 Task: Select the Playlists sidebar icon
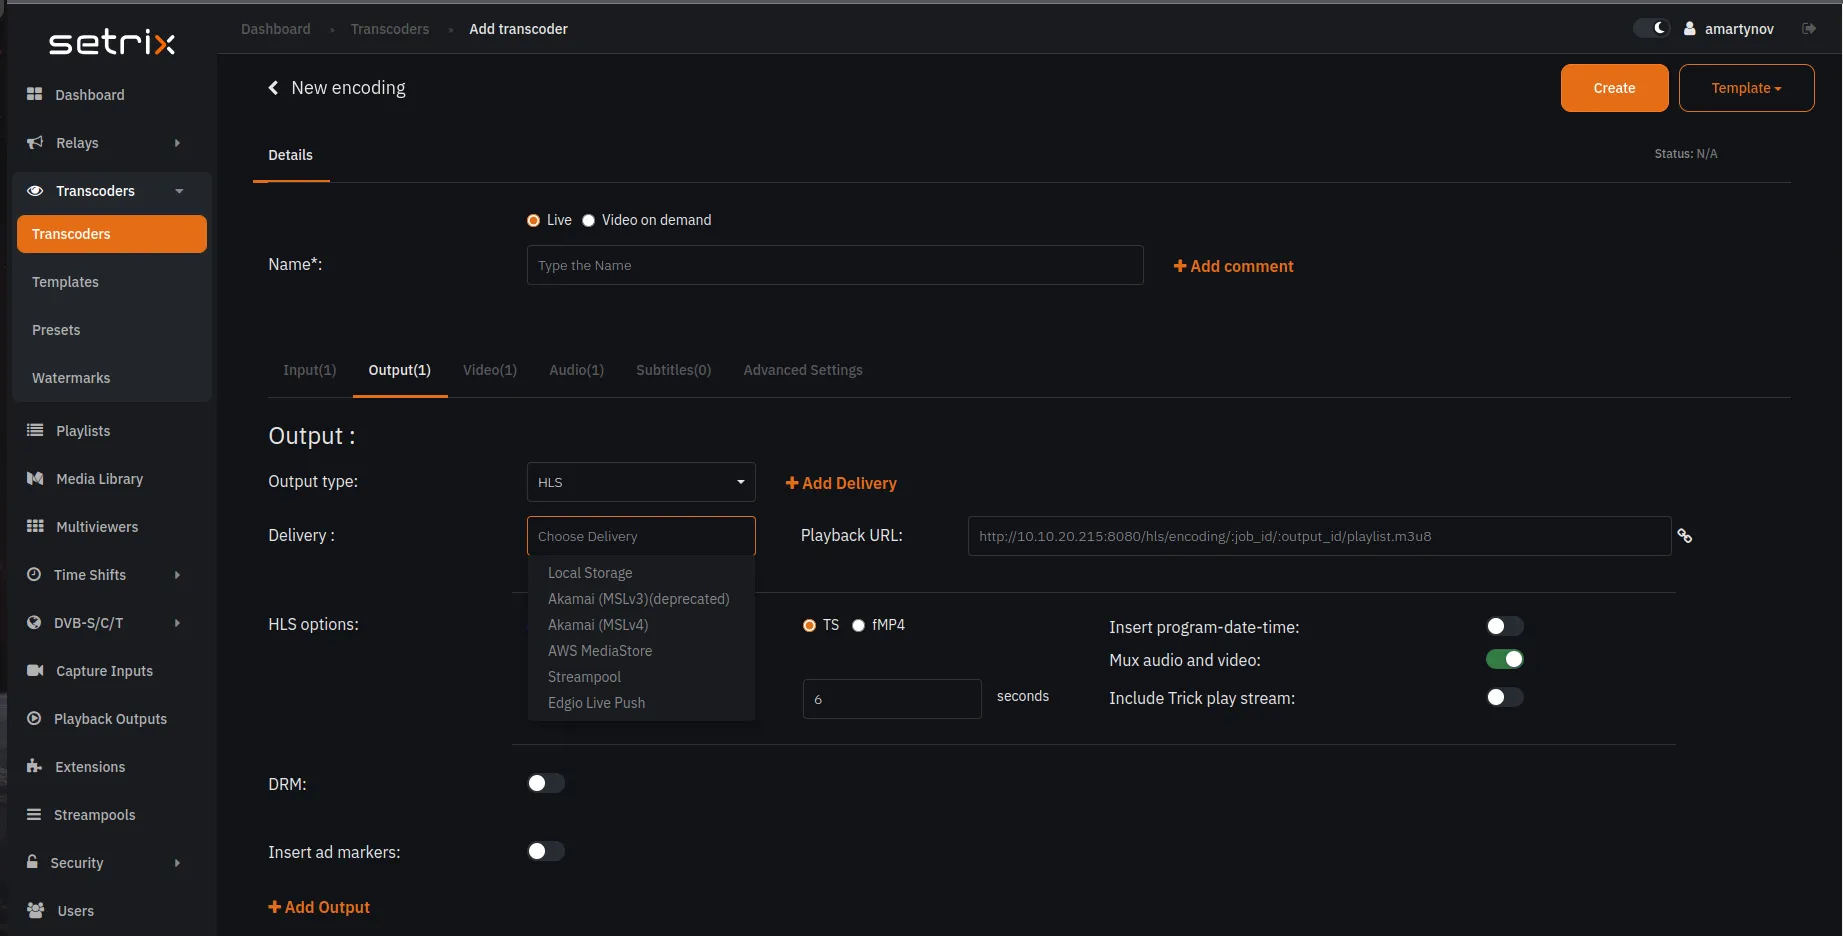34,430
